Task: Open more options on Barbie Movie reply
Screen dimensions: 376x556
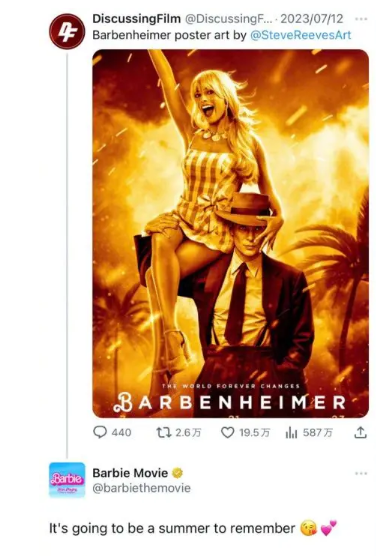Action: point(361,473)
